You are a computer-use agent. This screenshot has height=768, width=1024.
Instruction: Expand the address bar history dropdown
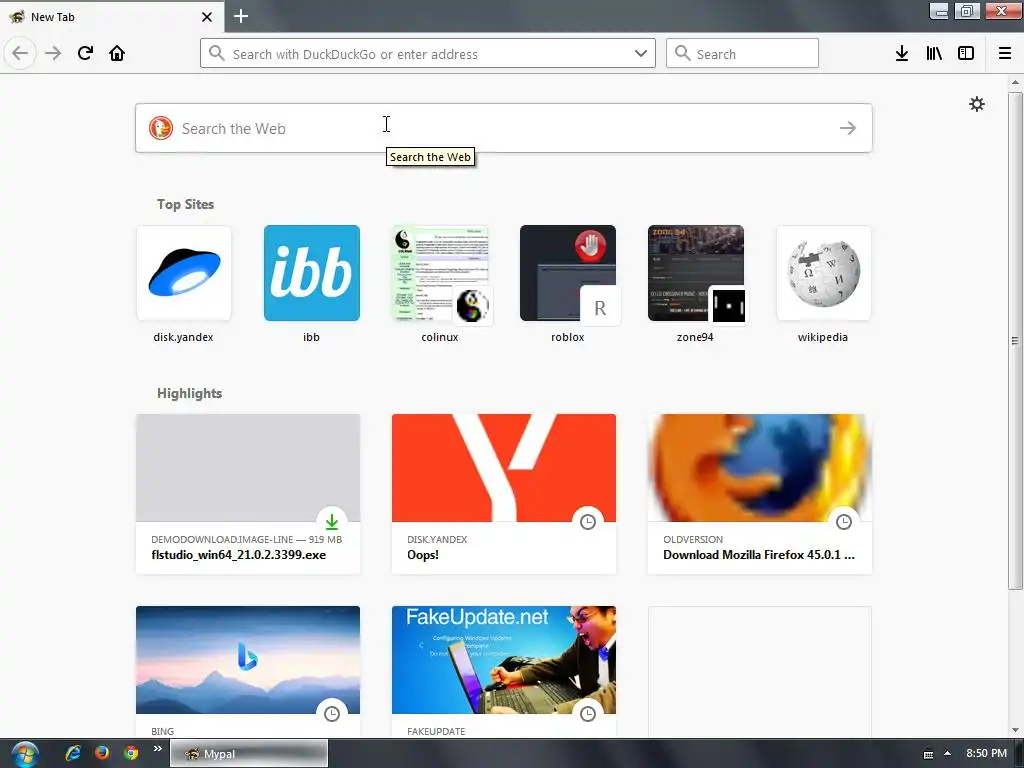click(x=641, y=53)
